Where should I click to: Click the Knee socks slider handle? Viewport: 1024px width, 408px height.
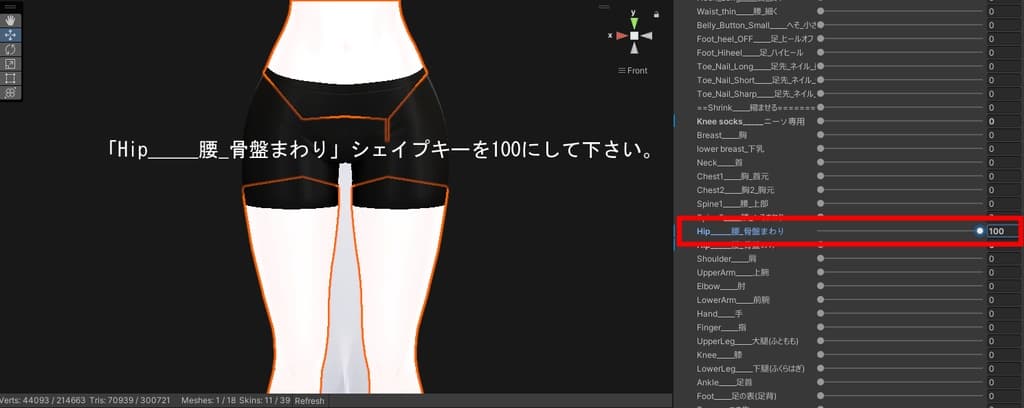tap(821, 121)
